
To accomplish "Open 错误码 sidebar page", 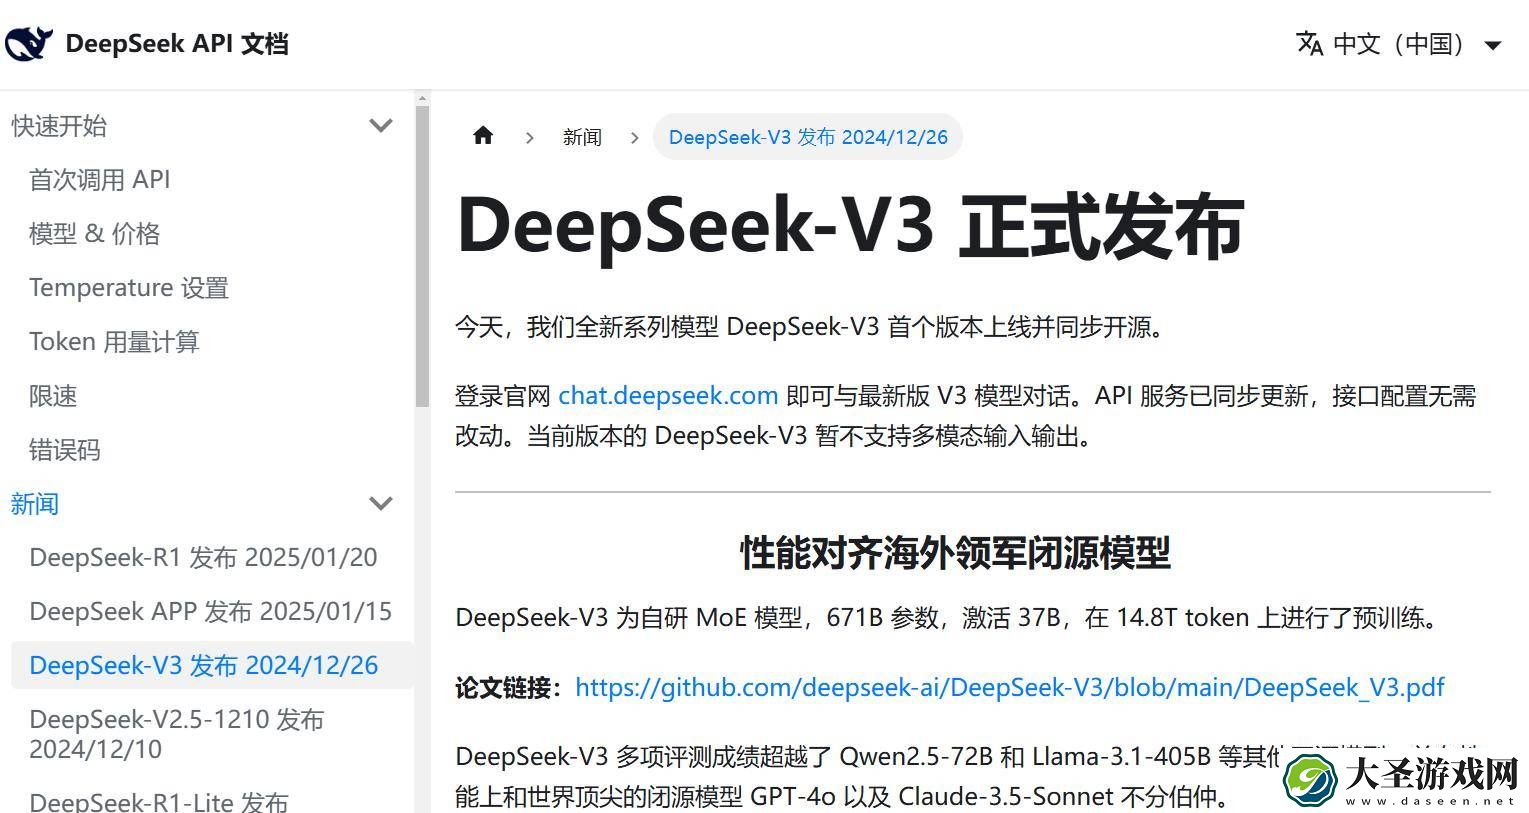I will point(65,450).
